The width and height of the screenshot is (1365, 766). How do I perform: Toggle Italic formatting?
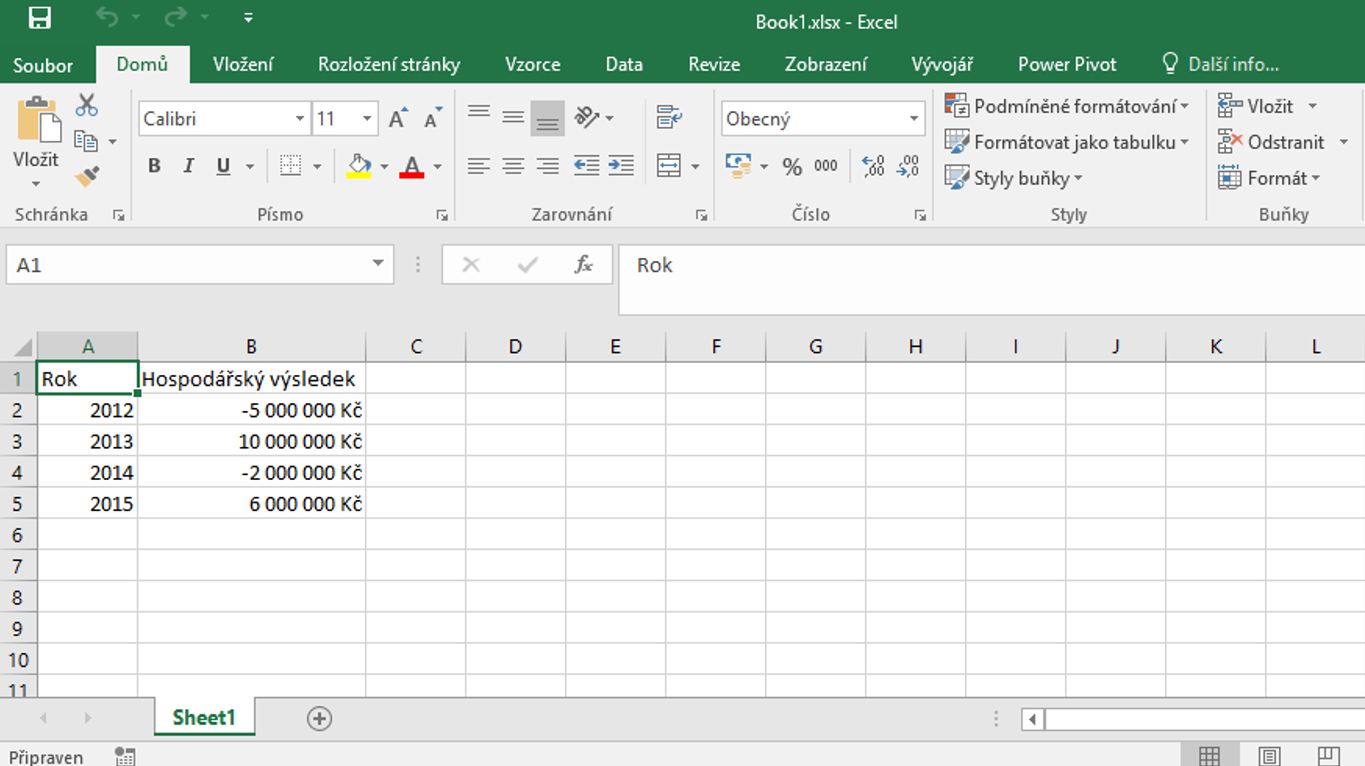coord(188,166)
